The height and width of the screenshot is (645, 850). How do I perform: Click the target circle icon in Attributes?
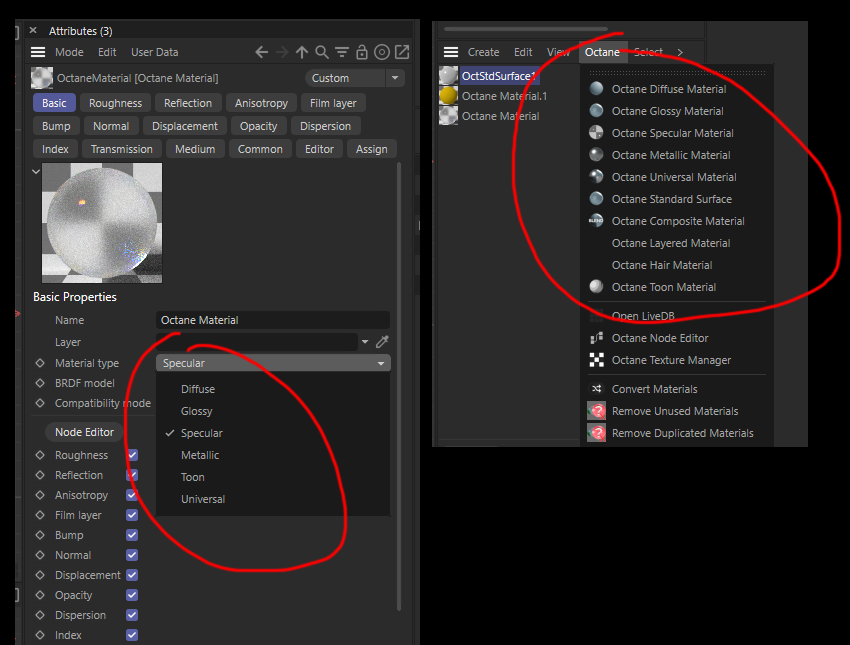tap(382, 52)
